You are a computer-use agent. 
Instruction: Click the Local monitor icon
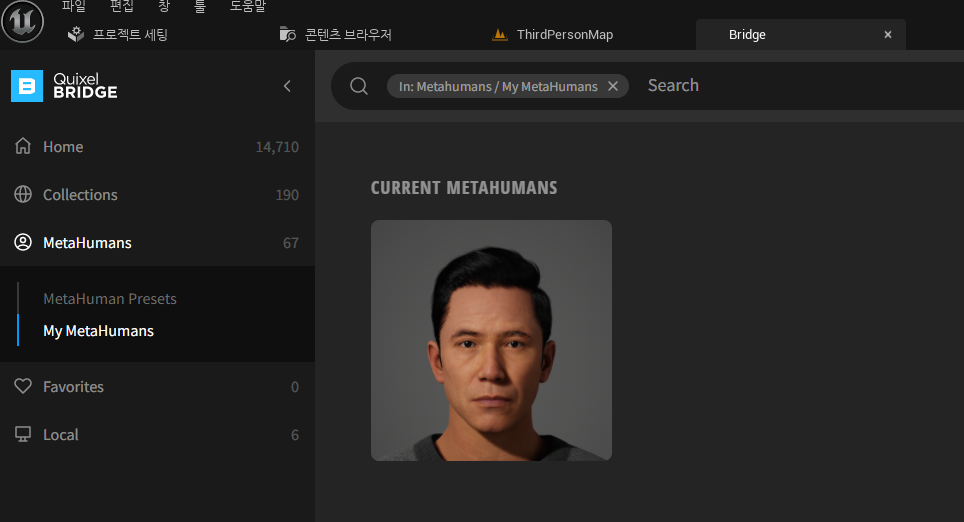[23, 435]
